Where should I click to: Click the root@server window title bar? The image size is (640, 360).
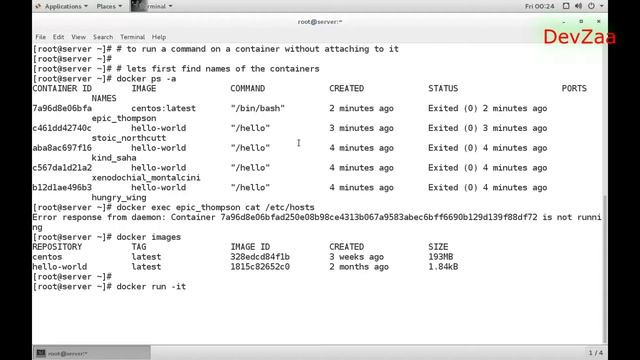[x=320, y=22]
